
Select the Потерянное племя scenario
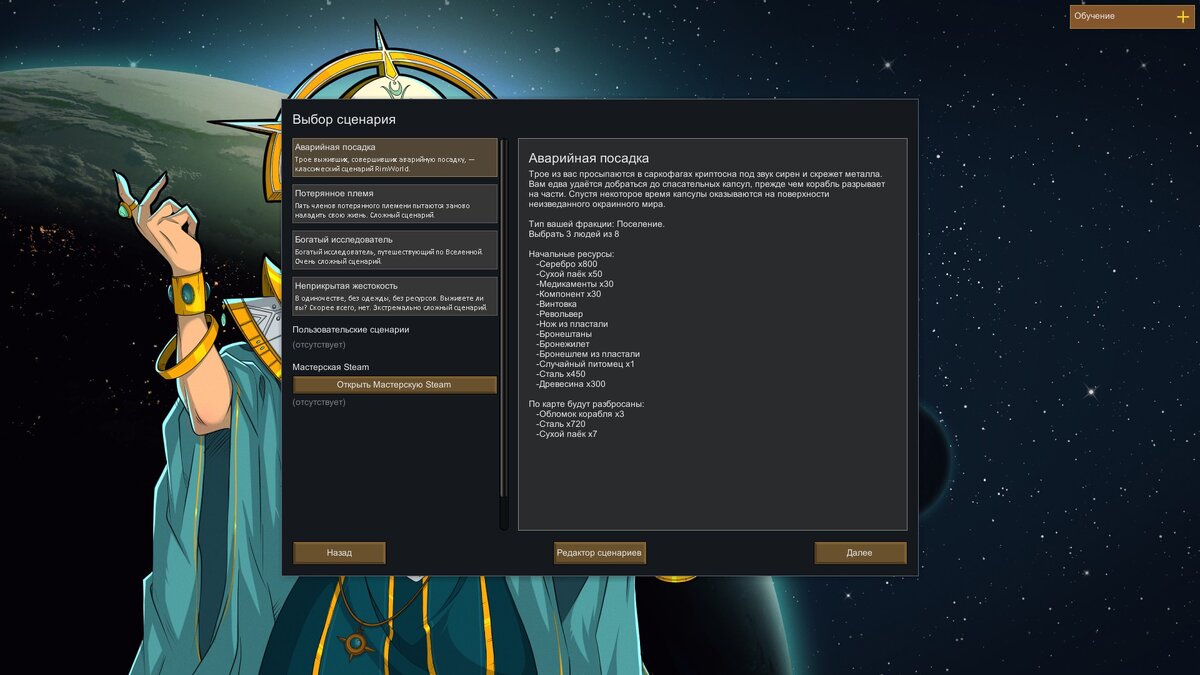pyautogui.click(x=395, y=204)
